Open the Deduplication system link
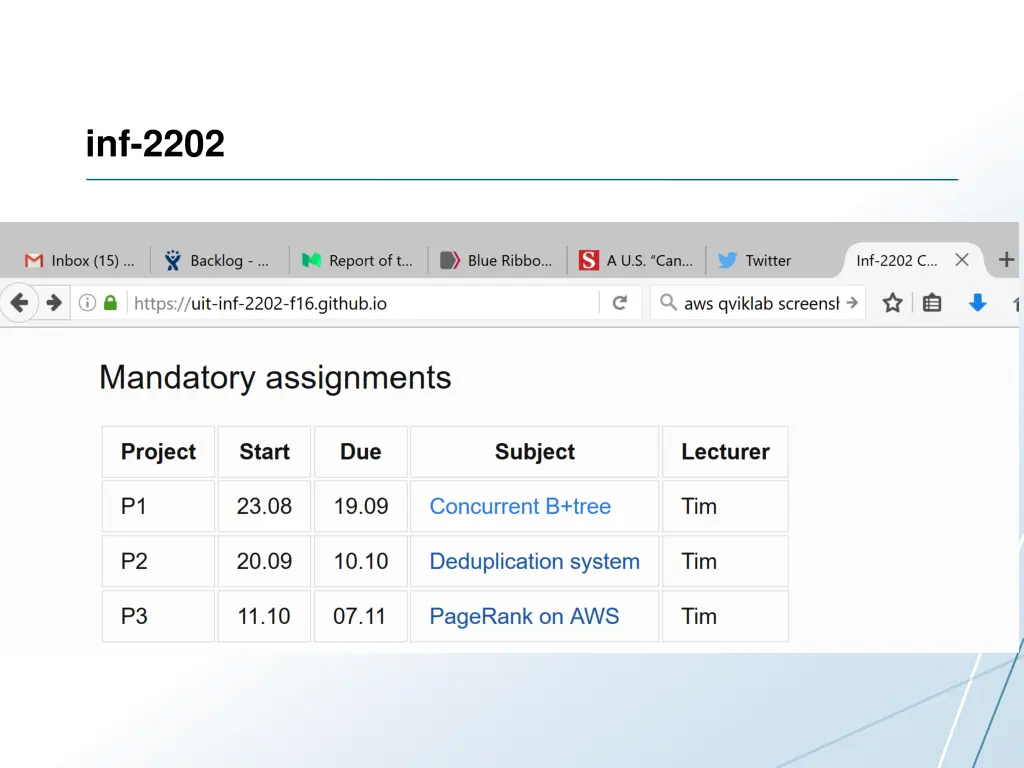 point(534,562)
